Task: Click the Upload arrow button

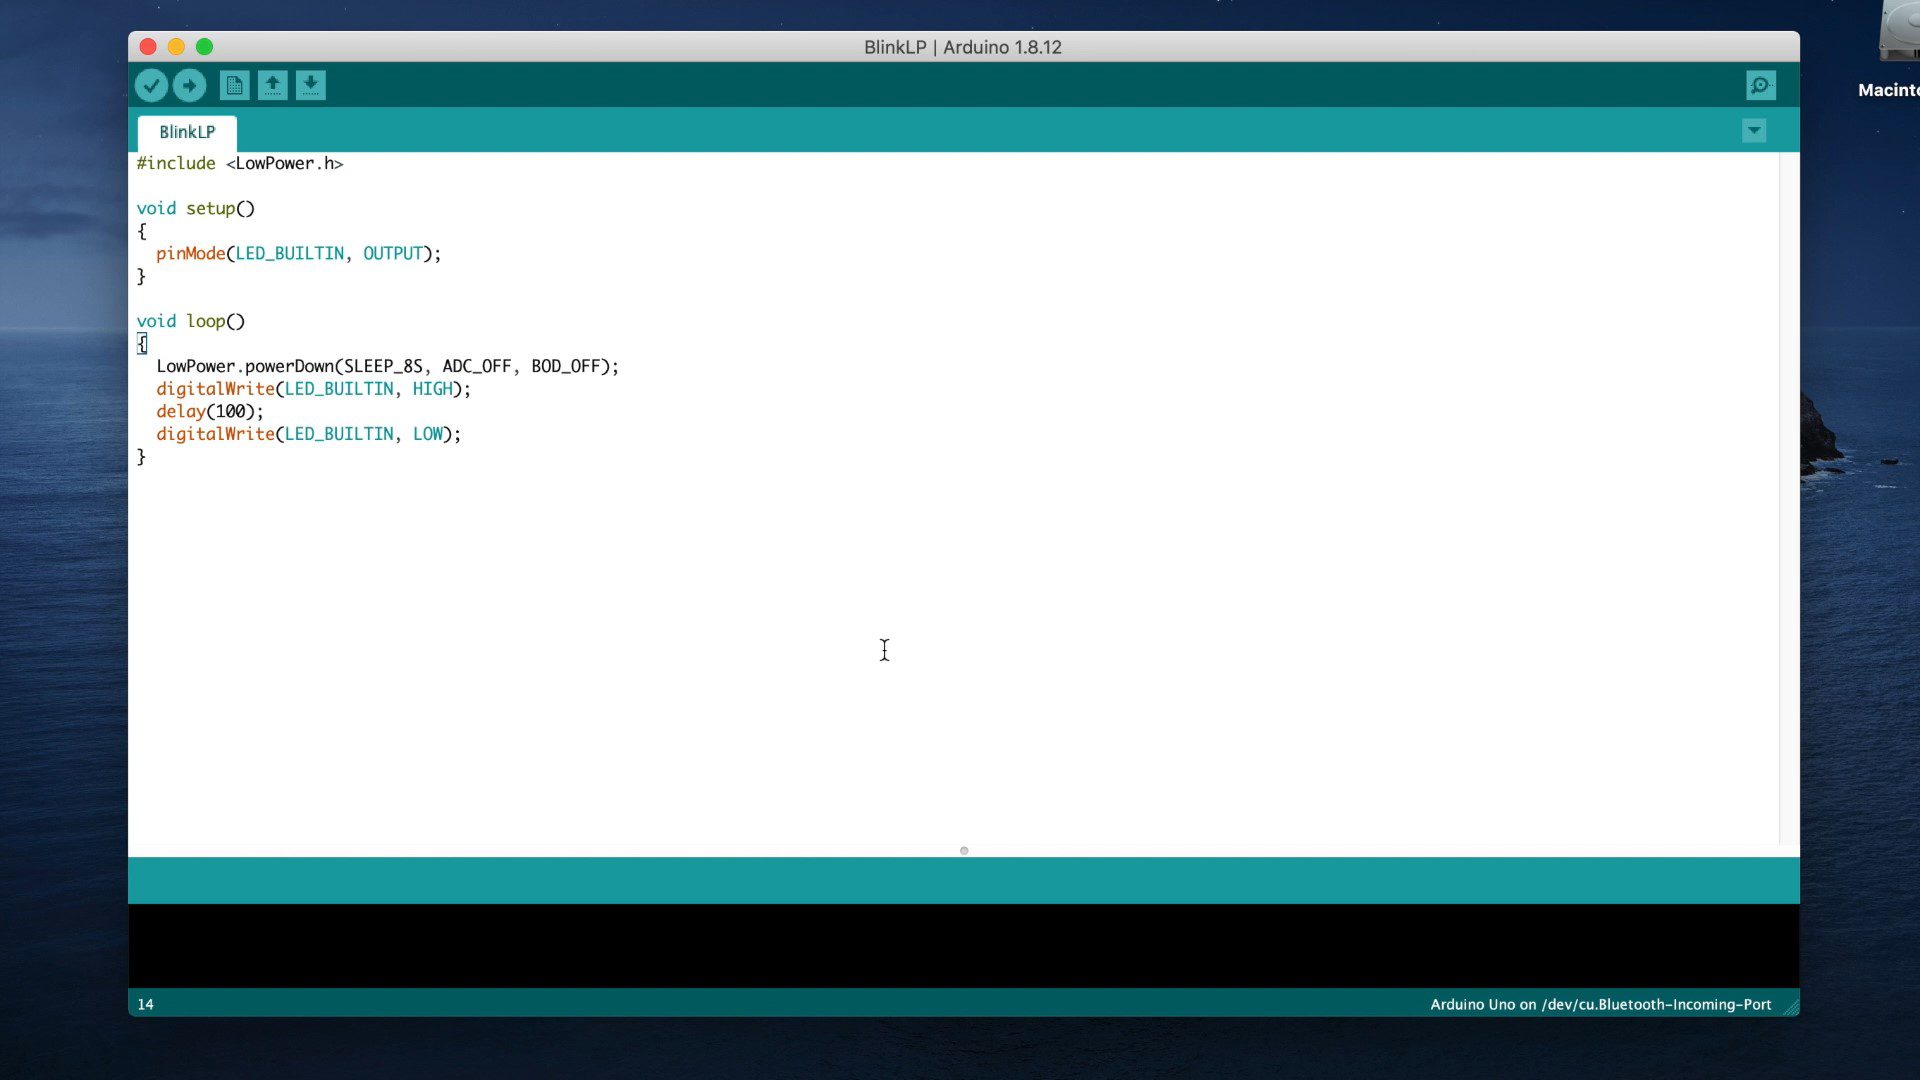Action: 189,86
